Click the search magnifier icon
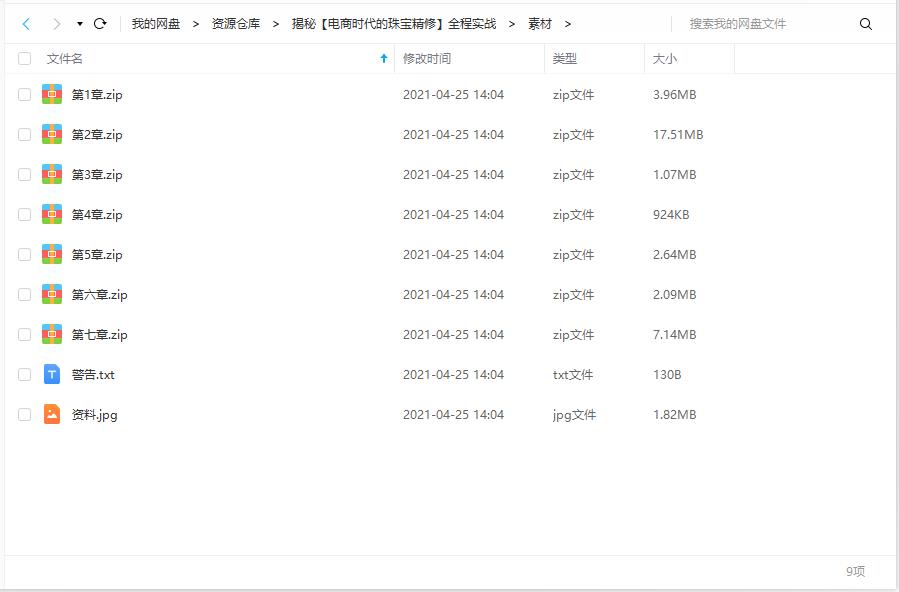The image size is (899, 592). (866, 24)
